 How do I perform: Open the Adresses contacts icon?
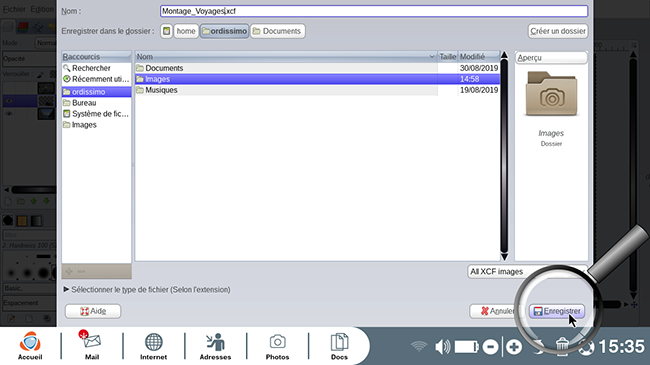215,346
